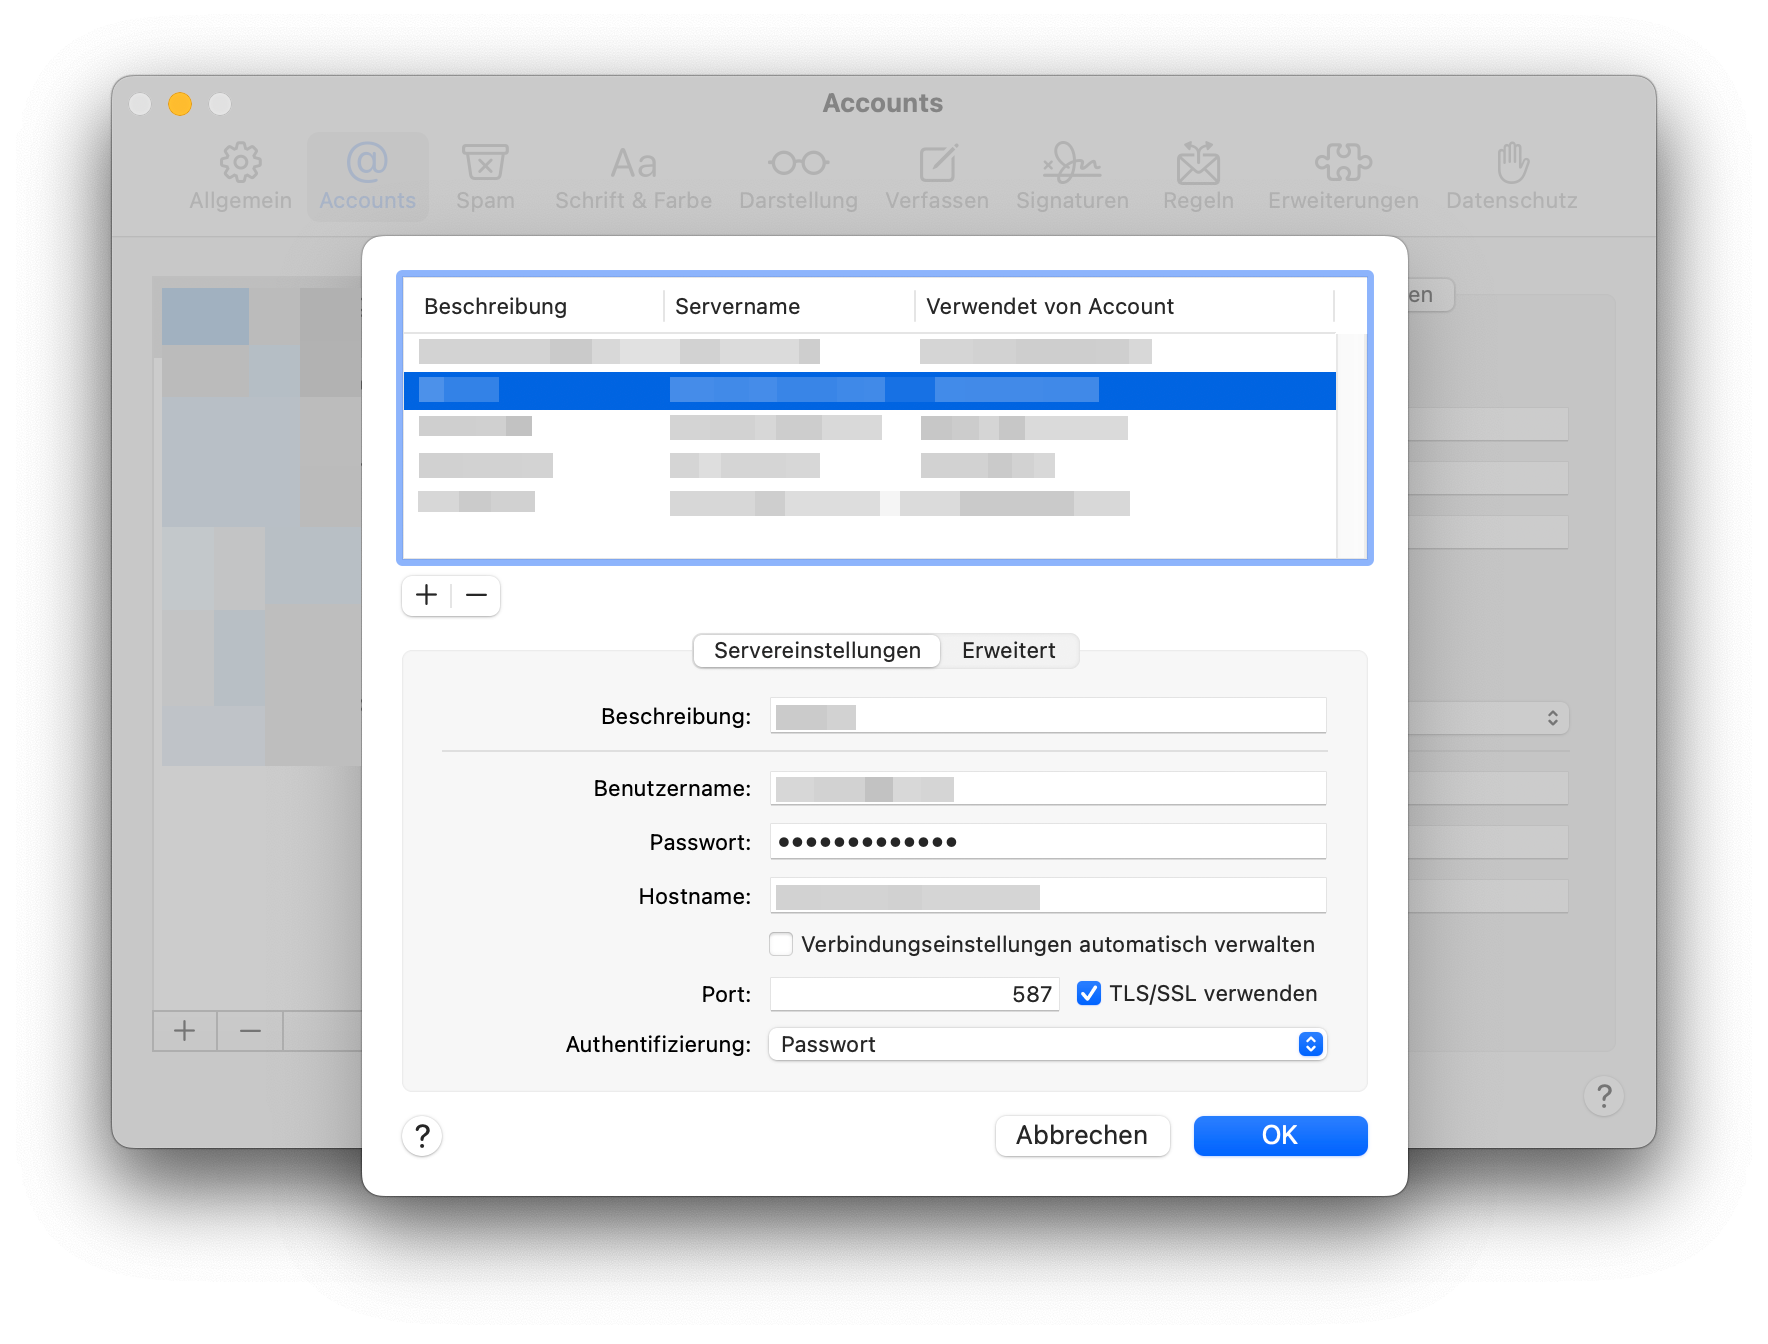The width and height of the screenshot is (1768, 1344).
Task: Select the highlighted server row
Action: [870, 390]
